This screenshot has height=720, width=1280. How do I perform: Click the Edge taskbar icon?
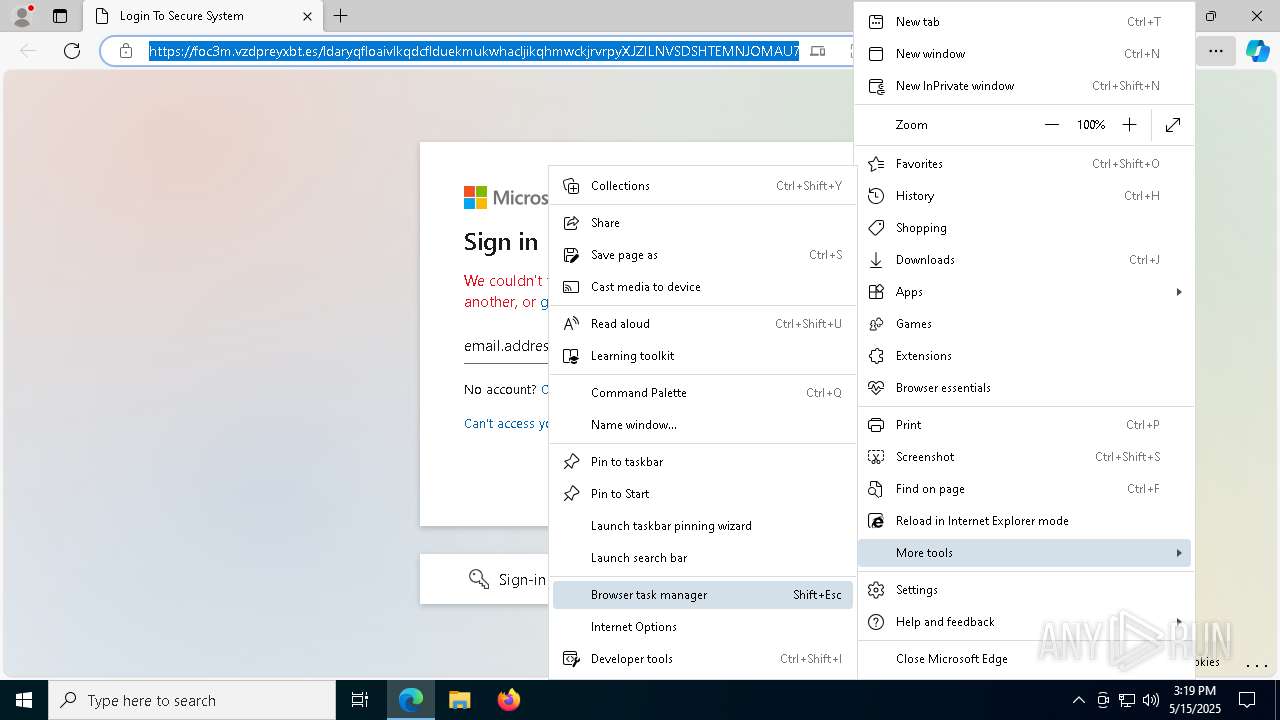(411, 700)
